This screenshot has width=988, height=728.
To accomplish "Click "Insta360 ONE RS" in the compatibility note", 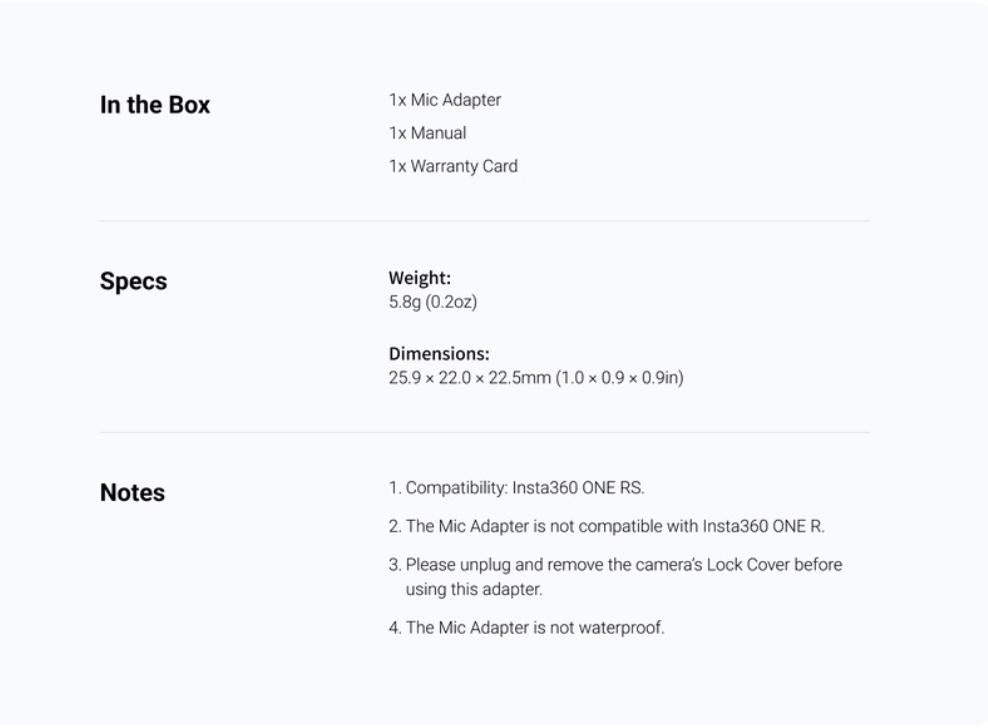I will (x=578, y=488).
